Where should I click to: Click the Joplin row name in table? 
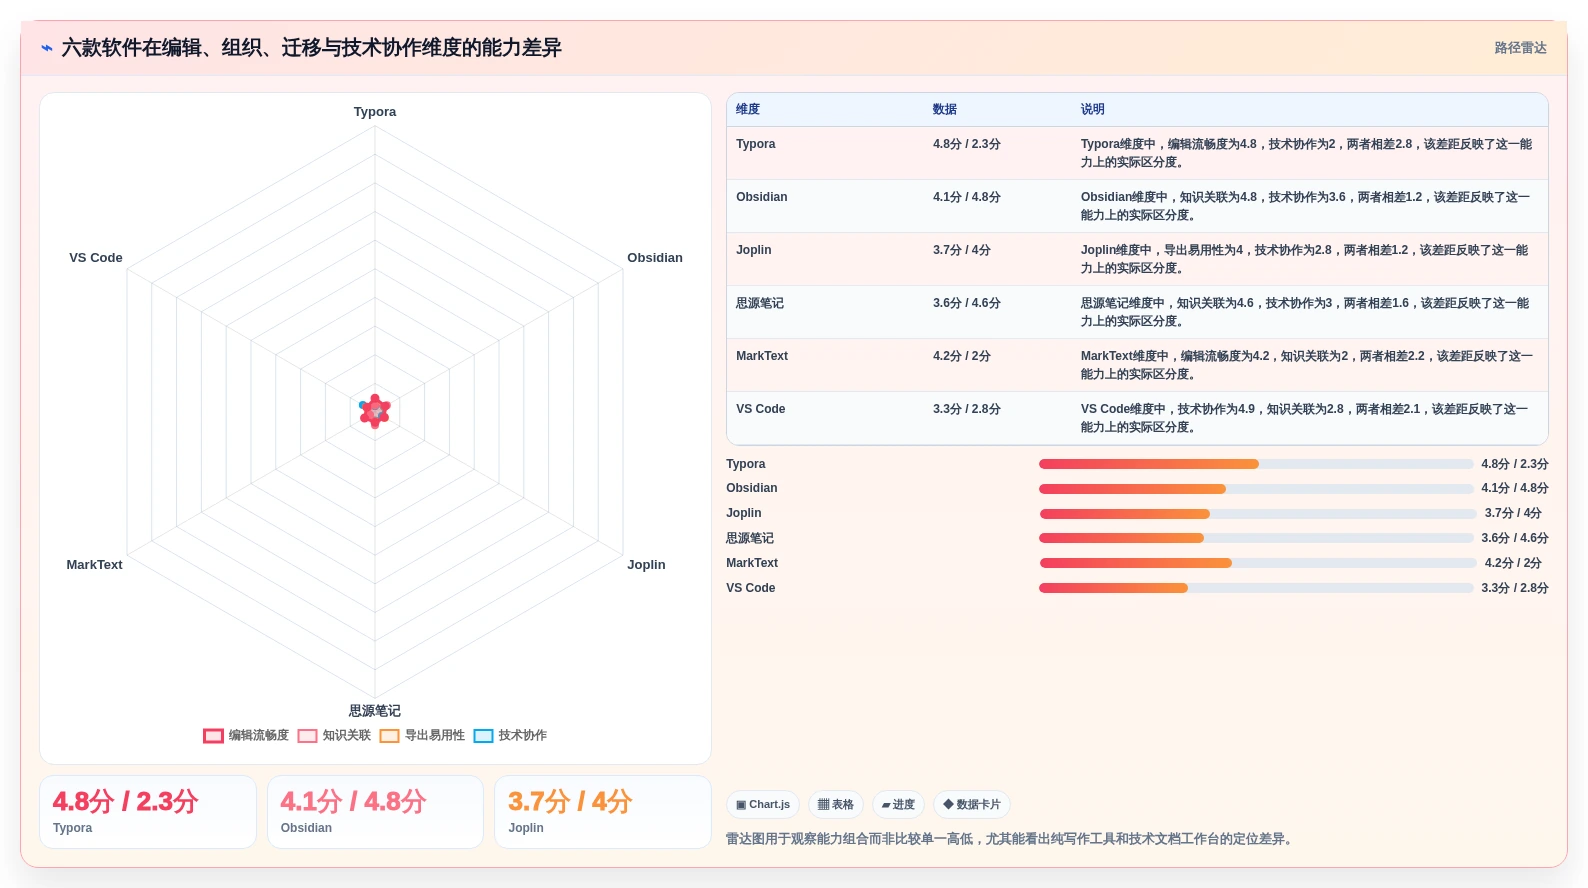click(754, 250)
